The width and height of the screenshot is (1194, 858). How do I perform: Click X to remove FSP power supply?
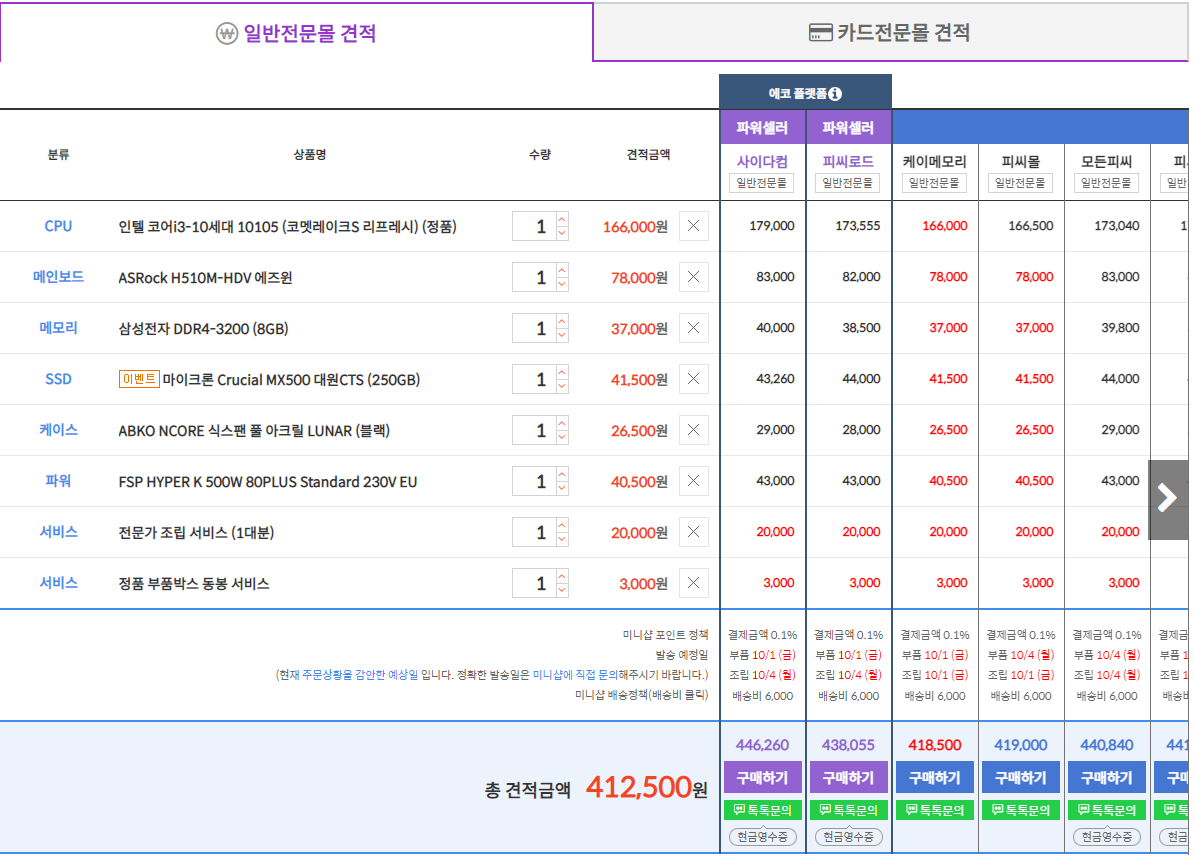tap(693, 481)
